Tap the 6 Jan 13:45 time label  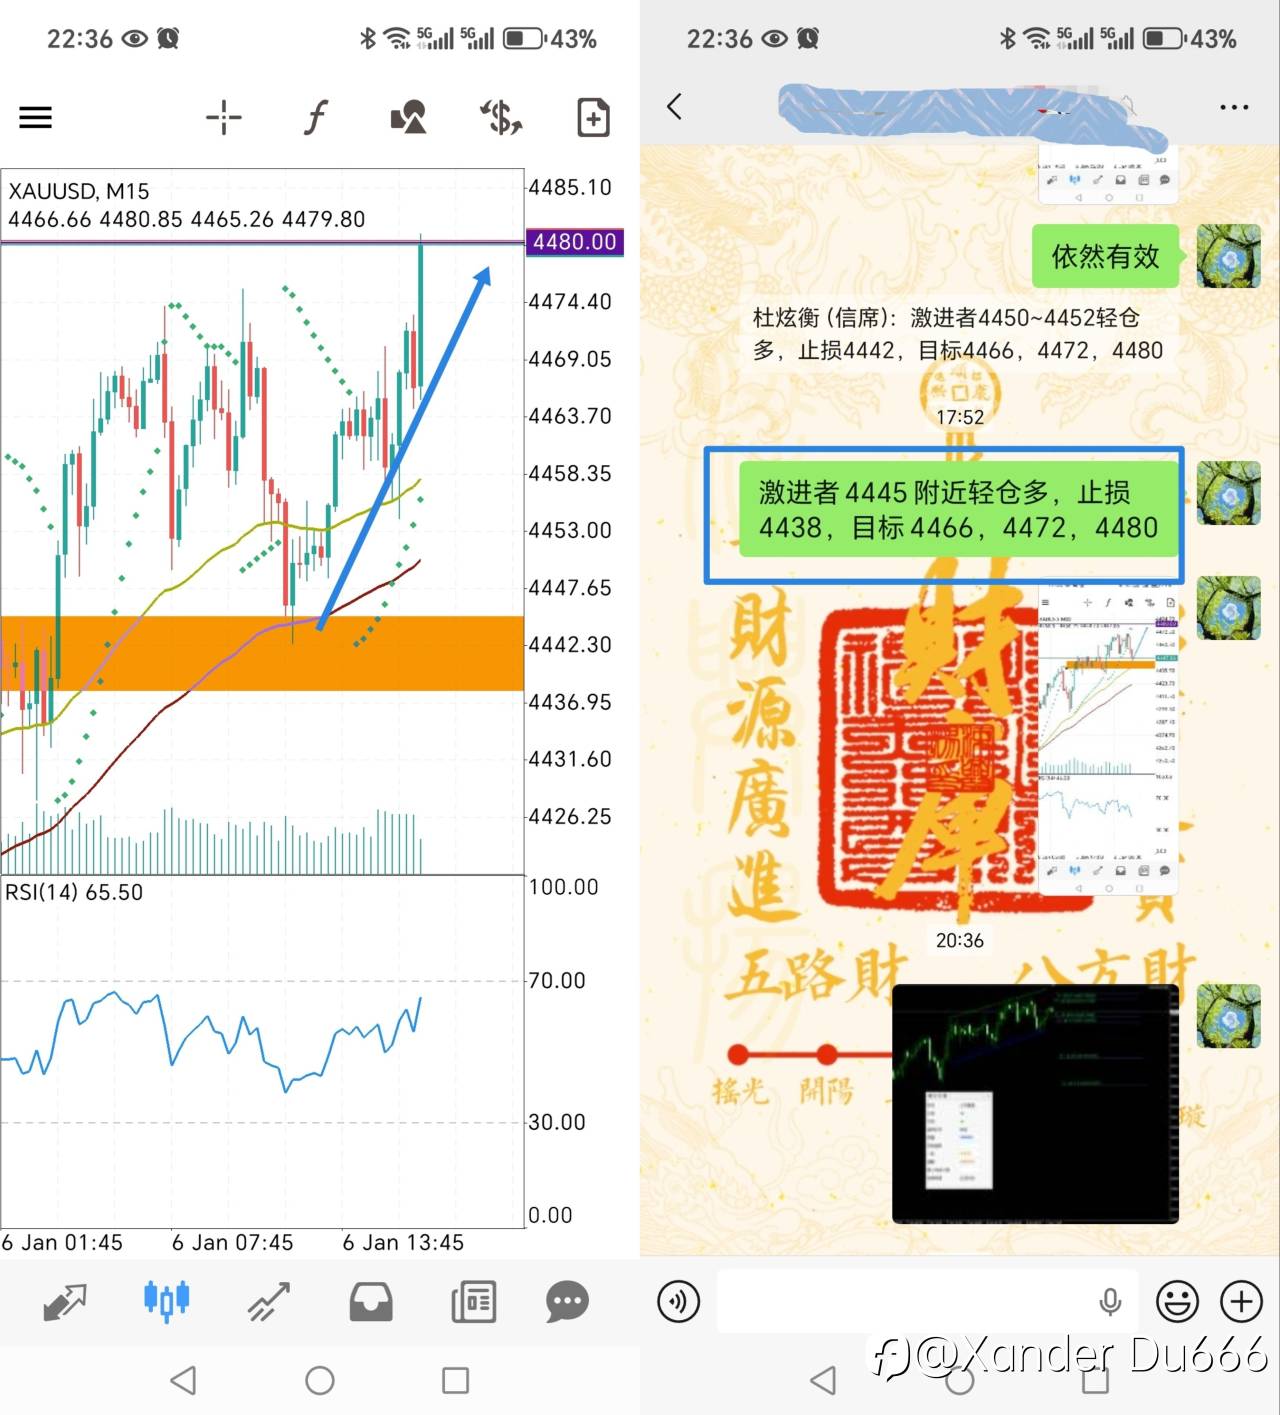pos(403,1243)
